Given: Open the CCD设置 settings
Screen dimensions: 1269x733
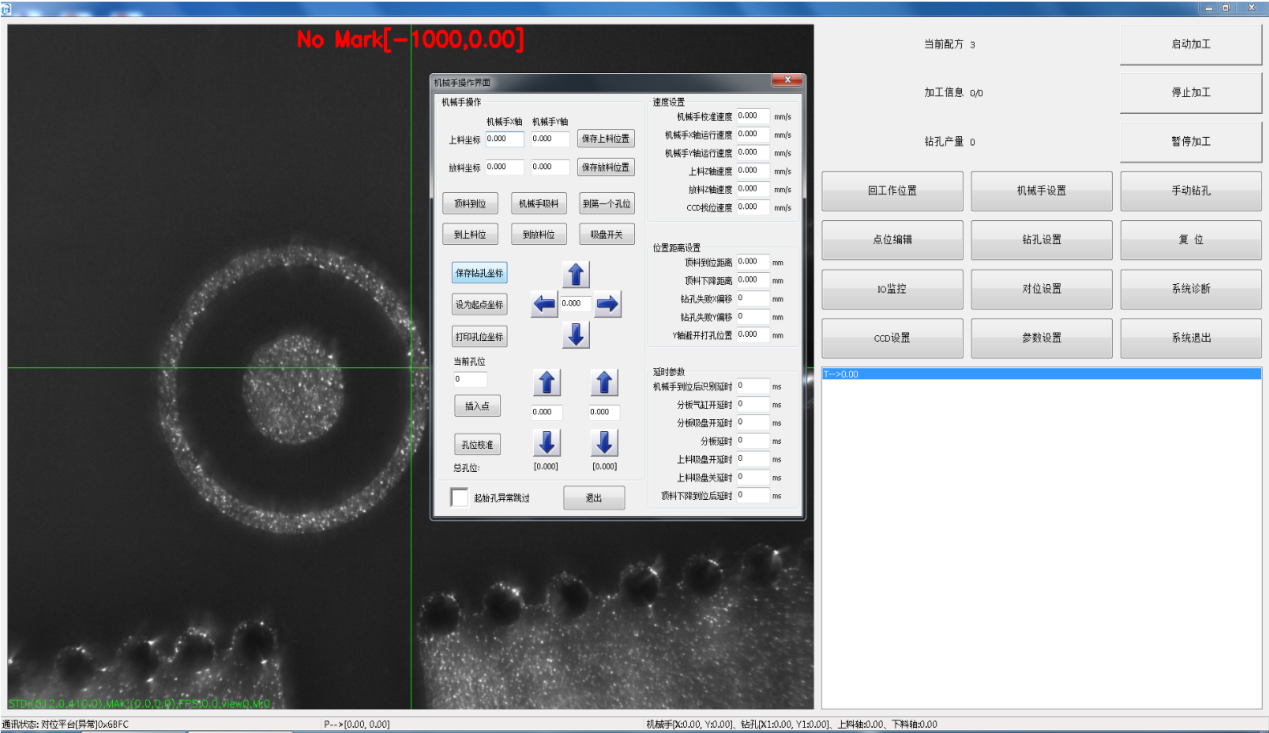Looking at the screenshot, I should [892, 338].
